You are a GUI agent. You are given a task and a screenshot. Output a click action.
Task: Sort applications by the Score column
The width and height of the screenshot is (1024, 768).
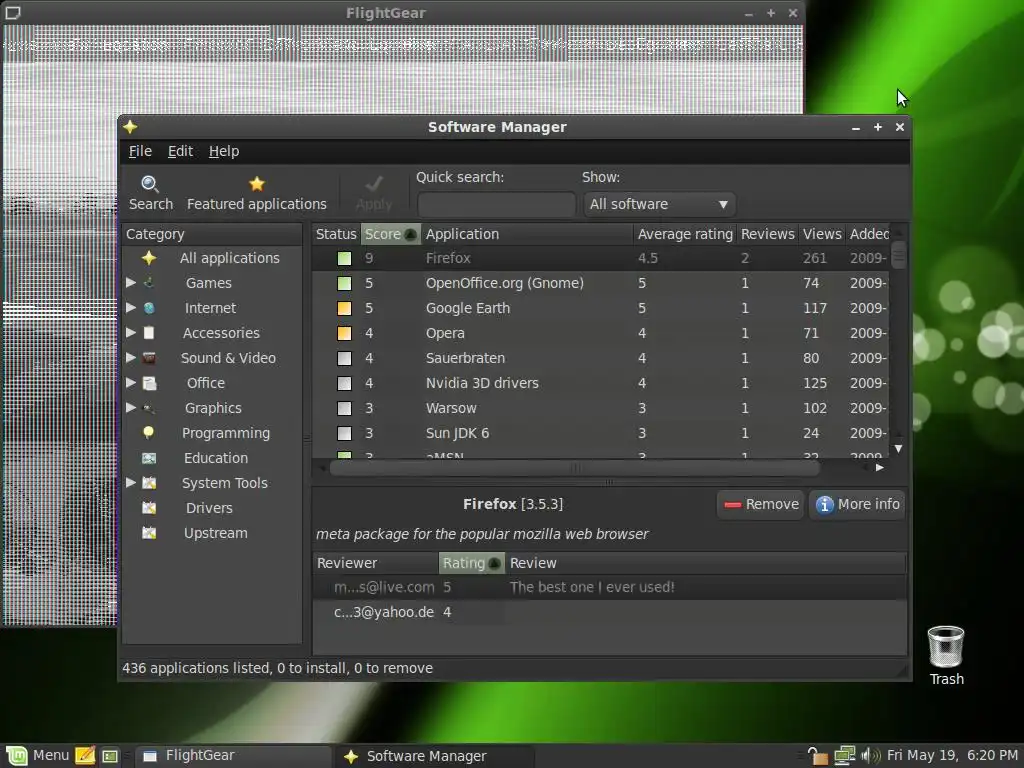(x=391, y=234)
